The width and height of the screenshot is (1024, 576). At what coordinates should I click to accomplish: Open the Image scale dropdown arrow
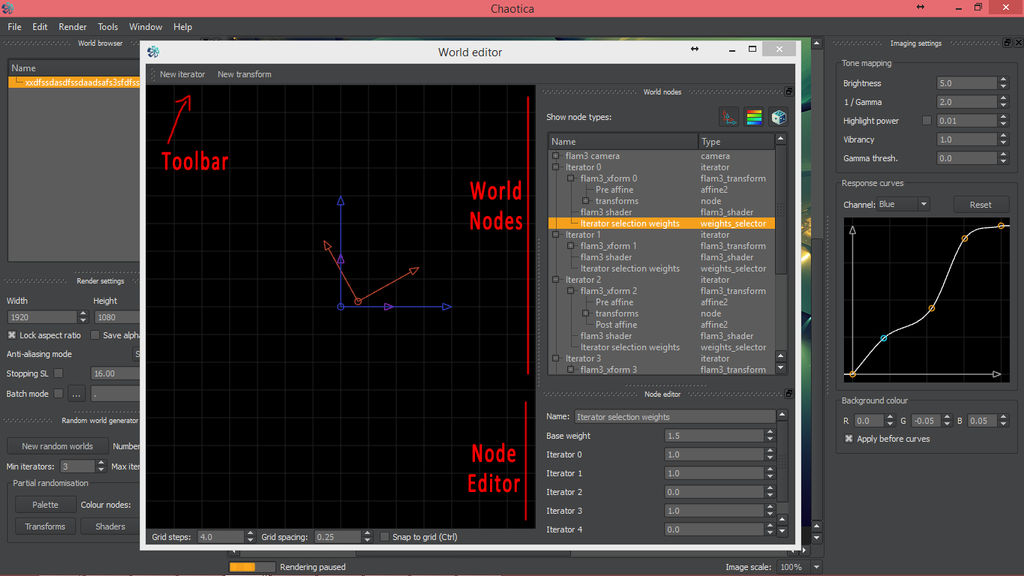(x=816, y=567)
